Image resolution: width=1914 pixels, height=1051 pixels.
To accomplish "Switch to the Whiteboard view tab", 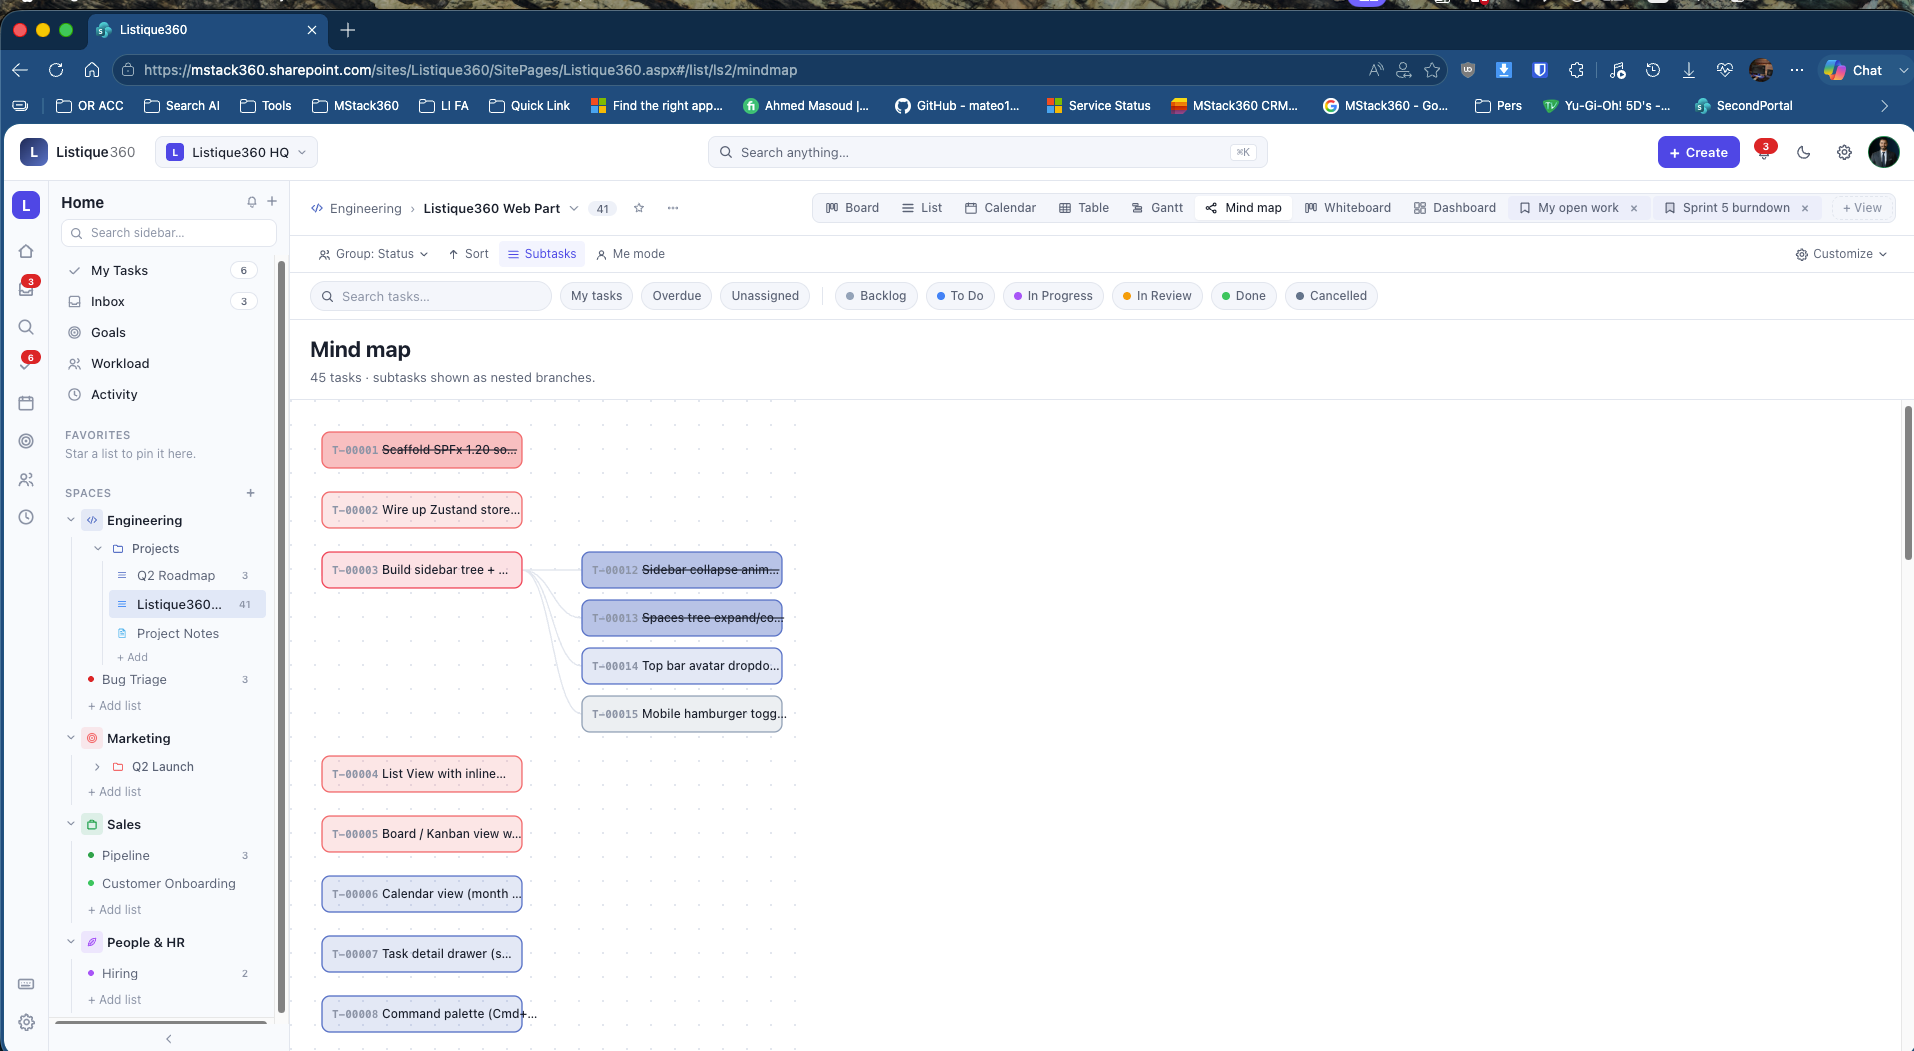I will (1348, 208).
